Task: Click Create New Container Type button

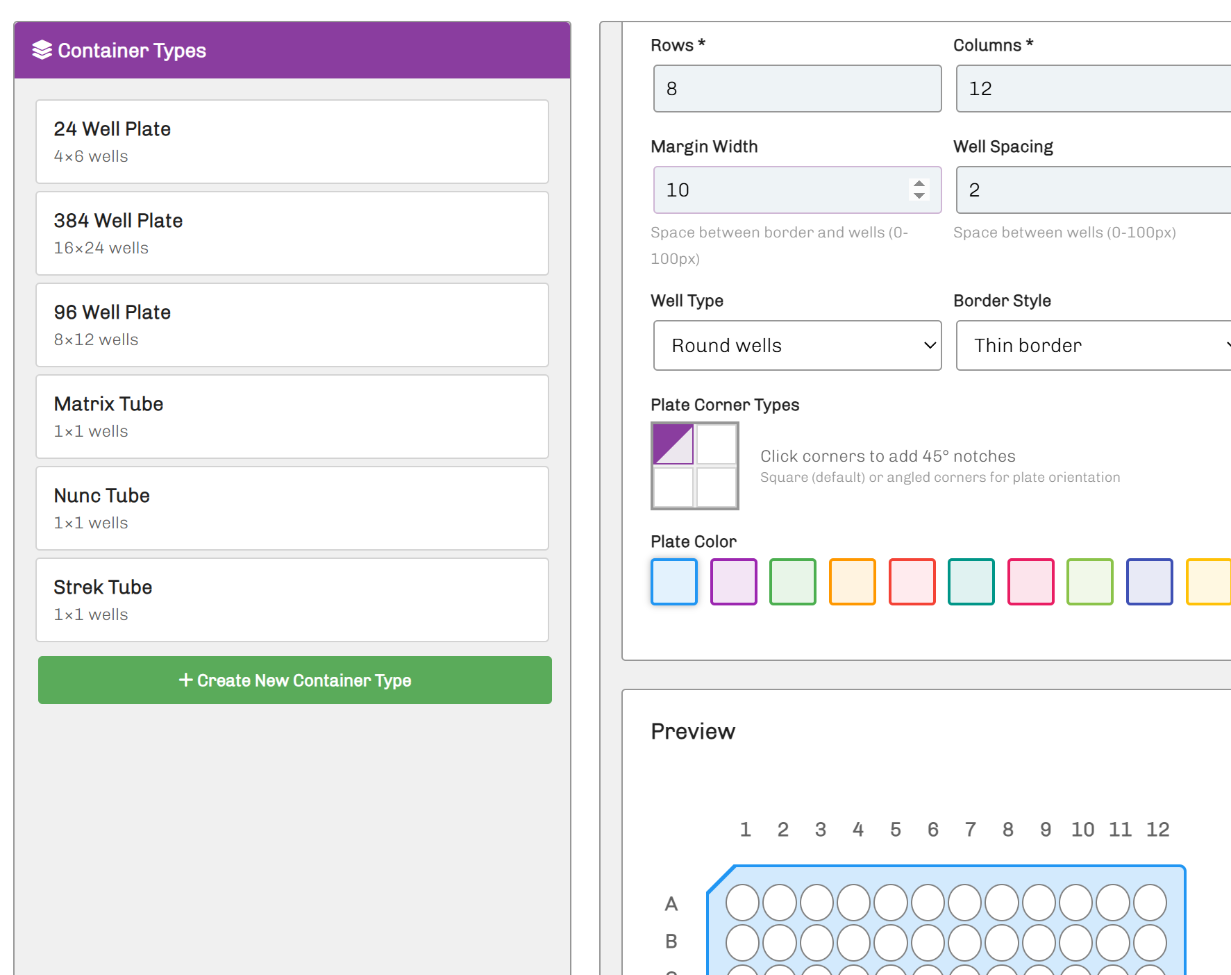Action: (295, 680)
